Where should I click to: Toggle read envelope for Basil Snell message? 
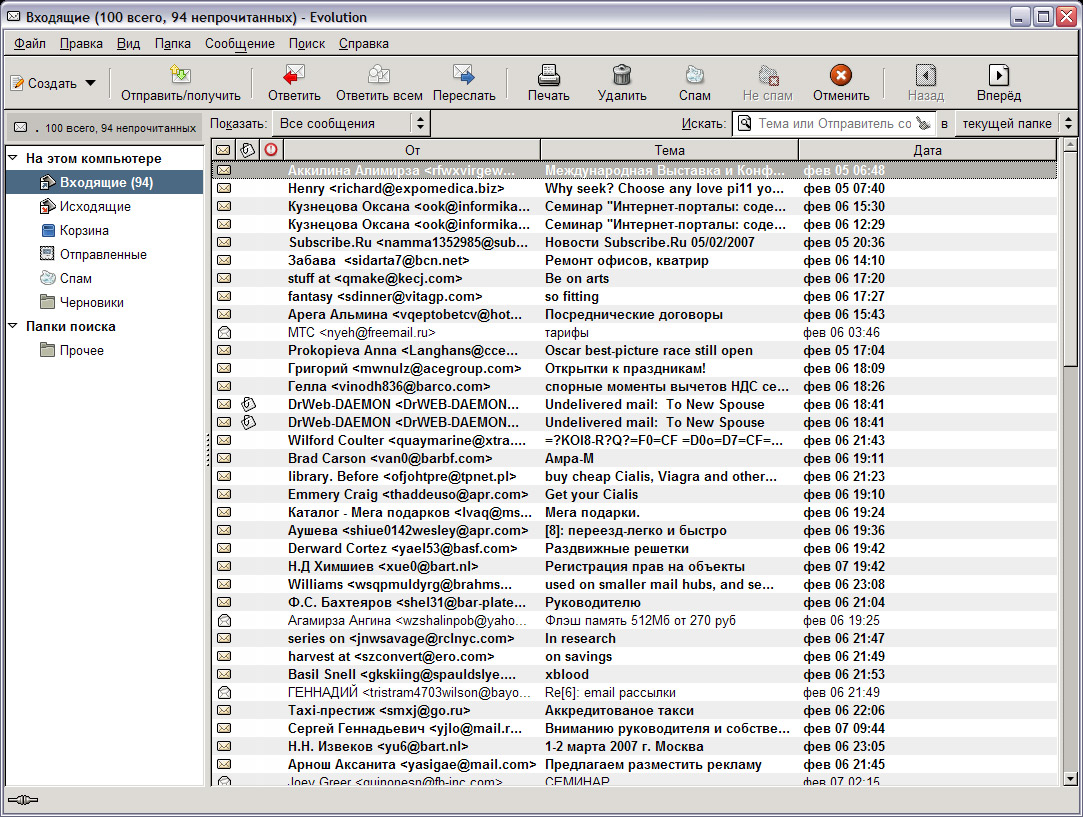[x=224, y=674]
